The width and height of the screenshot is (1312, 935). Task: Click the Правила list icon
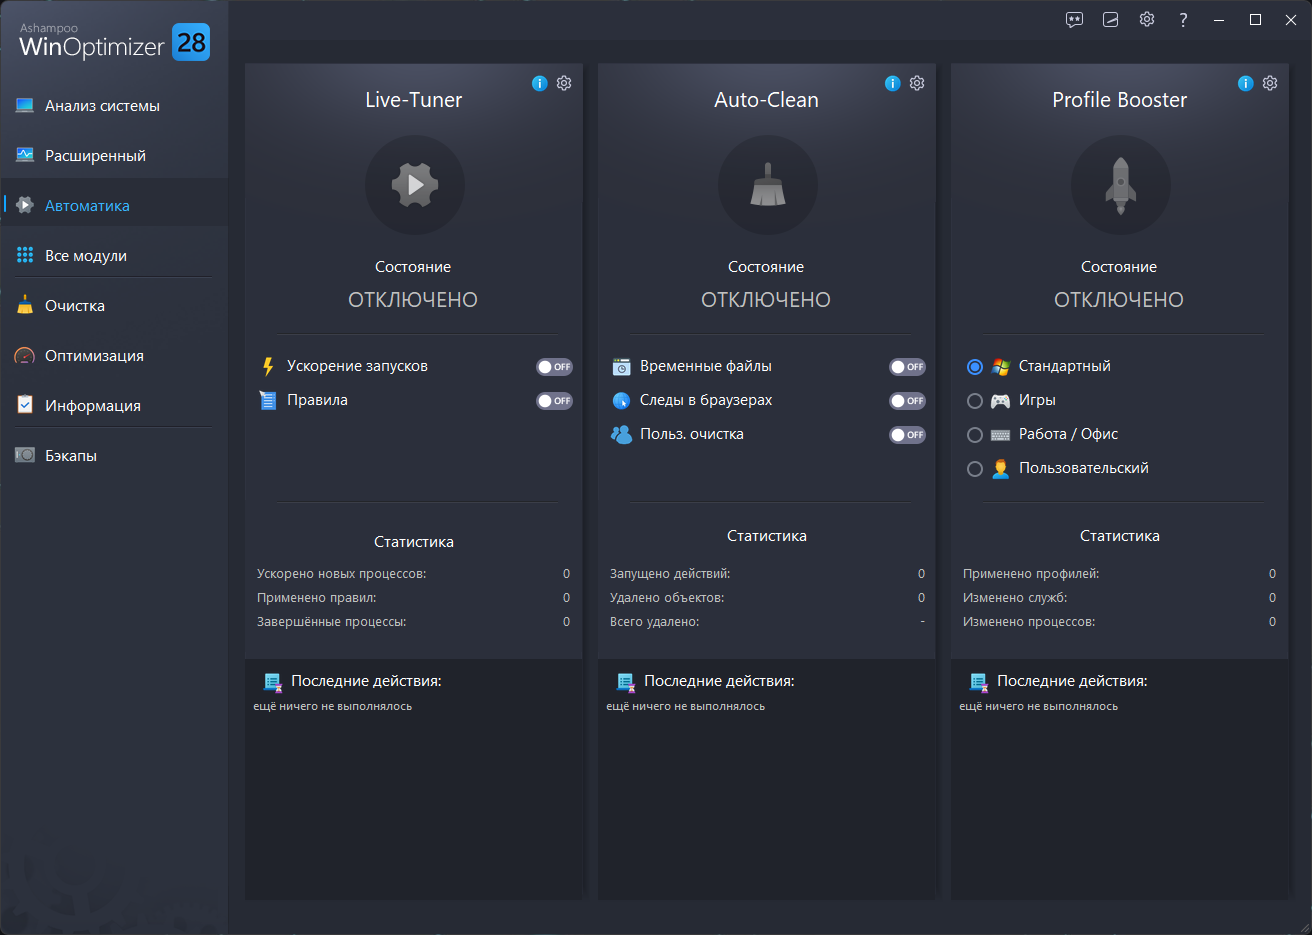(268, 401)
